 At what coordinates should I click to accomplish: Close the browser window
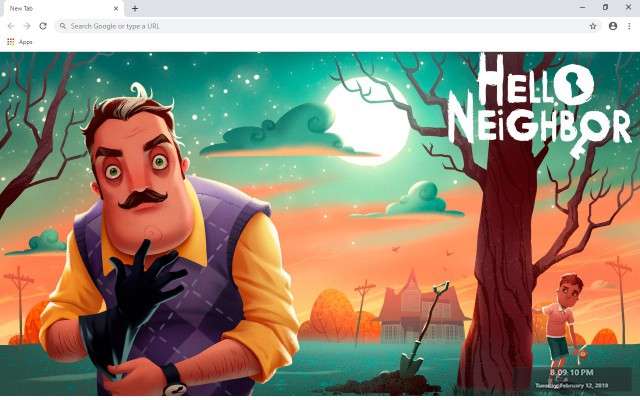point(628,7)
